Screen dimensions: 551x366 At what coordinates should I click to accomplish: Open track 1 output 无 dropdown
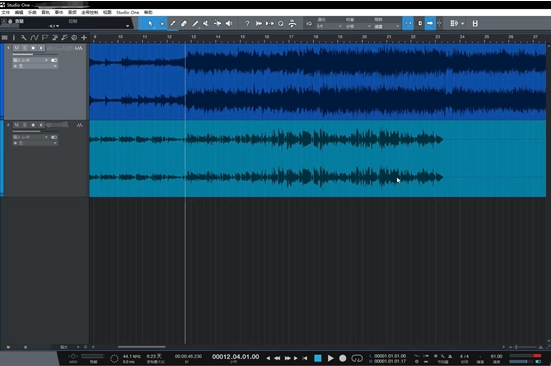click(35, 66)
